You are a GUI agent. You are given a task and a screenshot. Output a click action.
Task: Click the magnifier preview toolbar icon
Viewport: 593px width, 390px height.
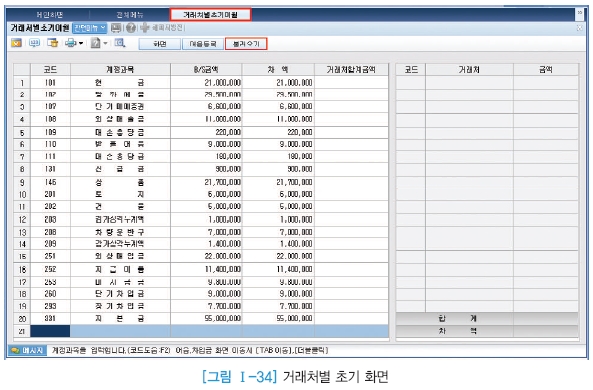pos(120,44)
